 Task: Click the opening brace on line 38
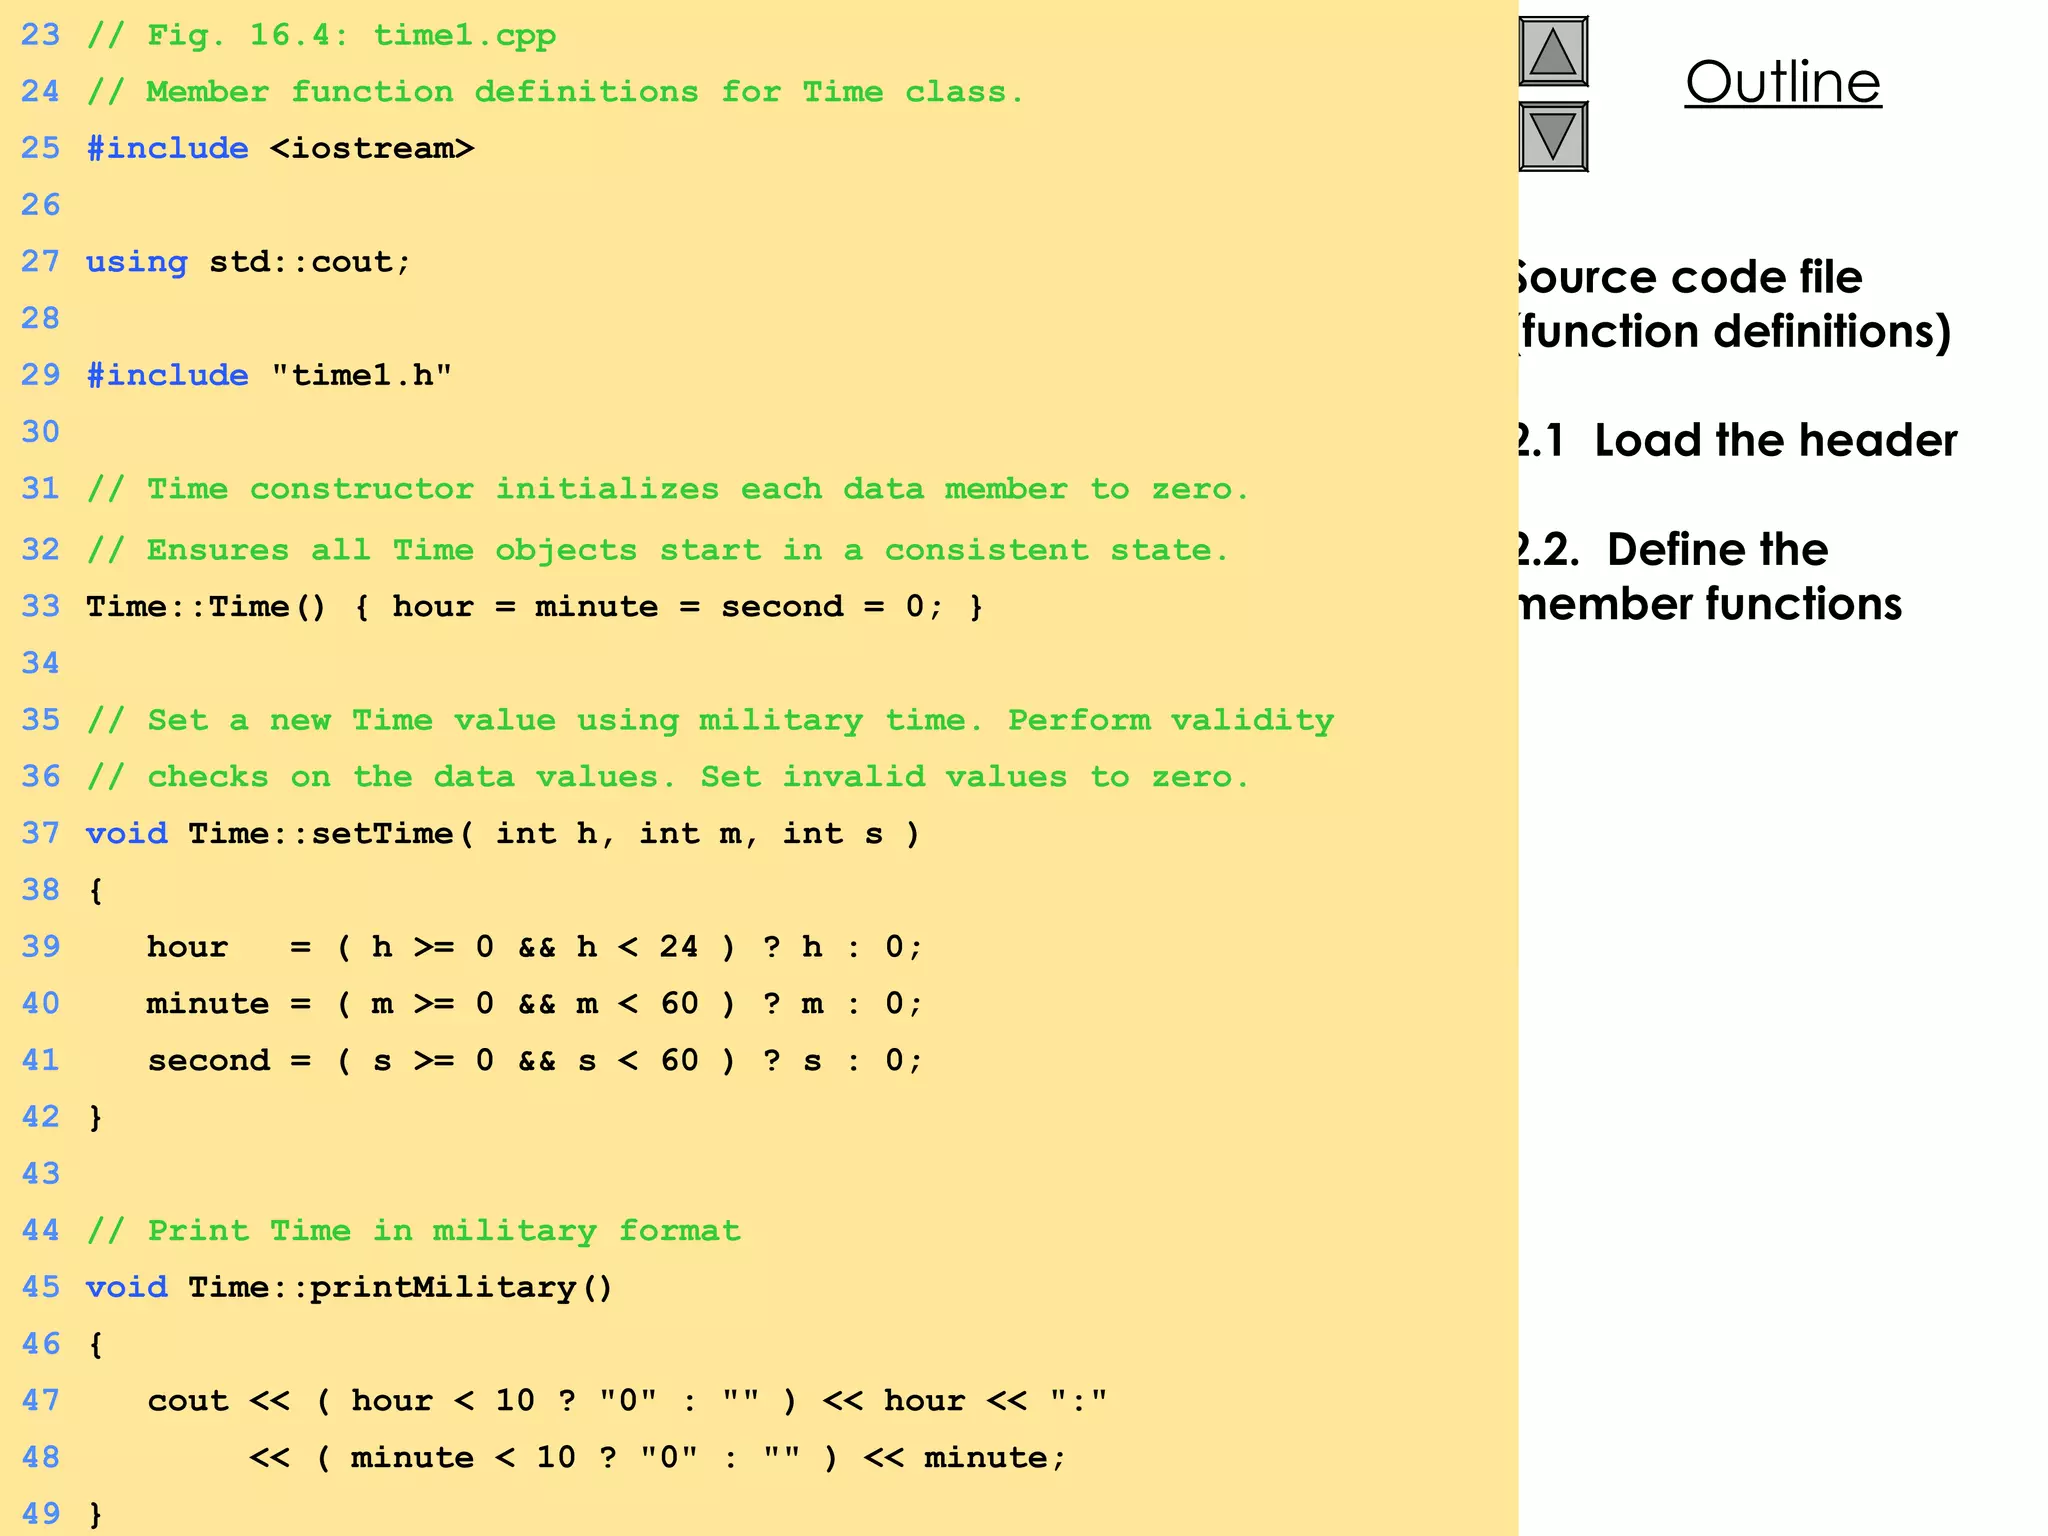point(96,891)
